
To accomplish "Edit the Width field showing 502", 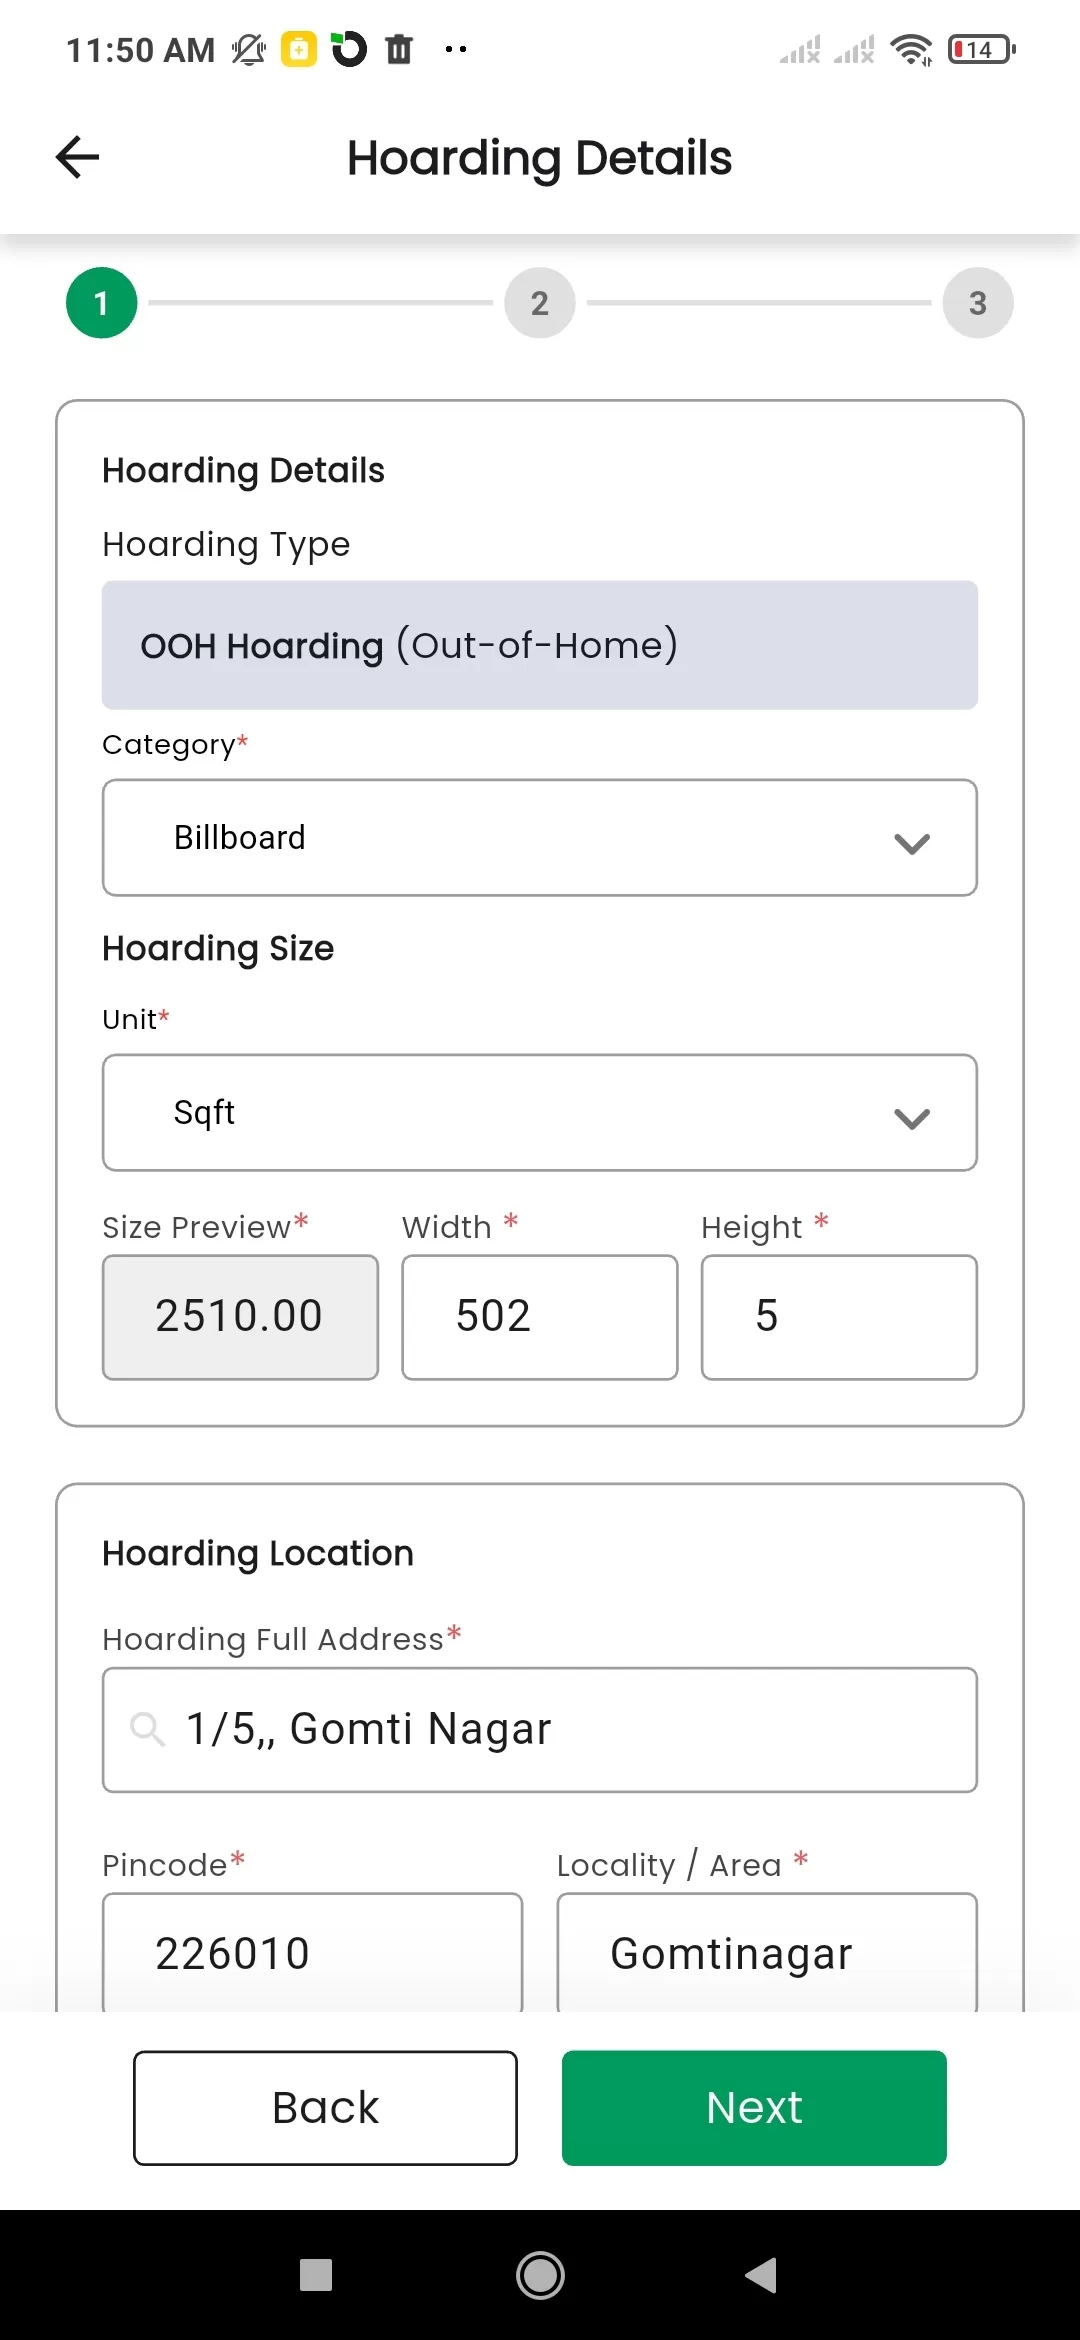I will coord(540,1317).
